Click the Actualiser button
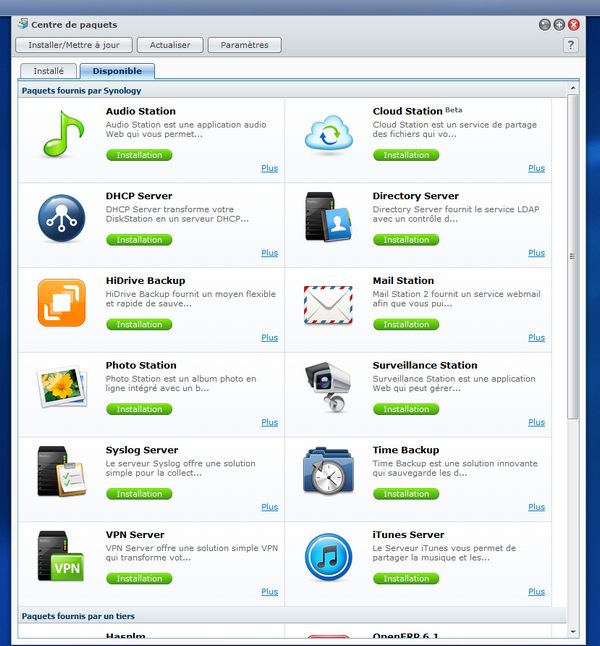 pyautogui.click(x=170, y=45)
